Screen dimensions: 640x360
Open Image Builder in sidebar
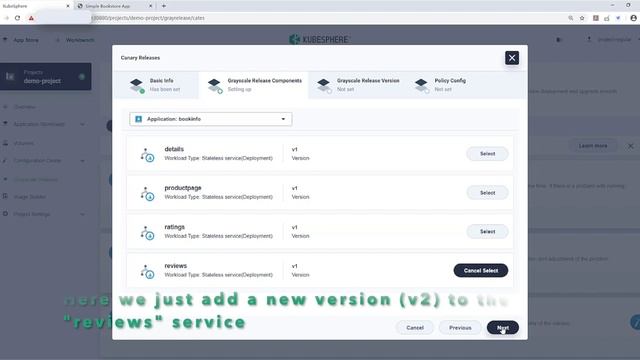click(x=29, y=197)
